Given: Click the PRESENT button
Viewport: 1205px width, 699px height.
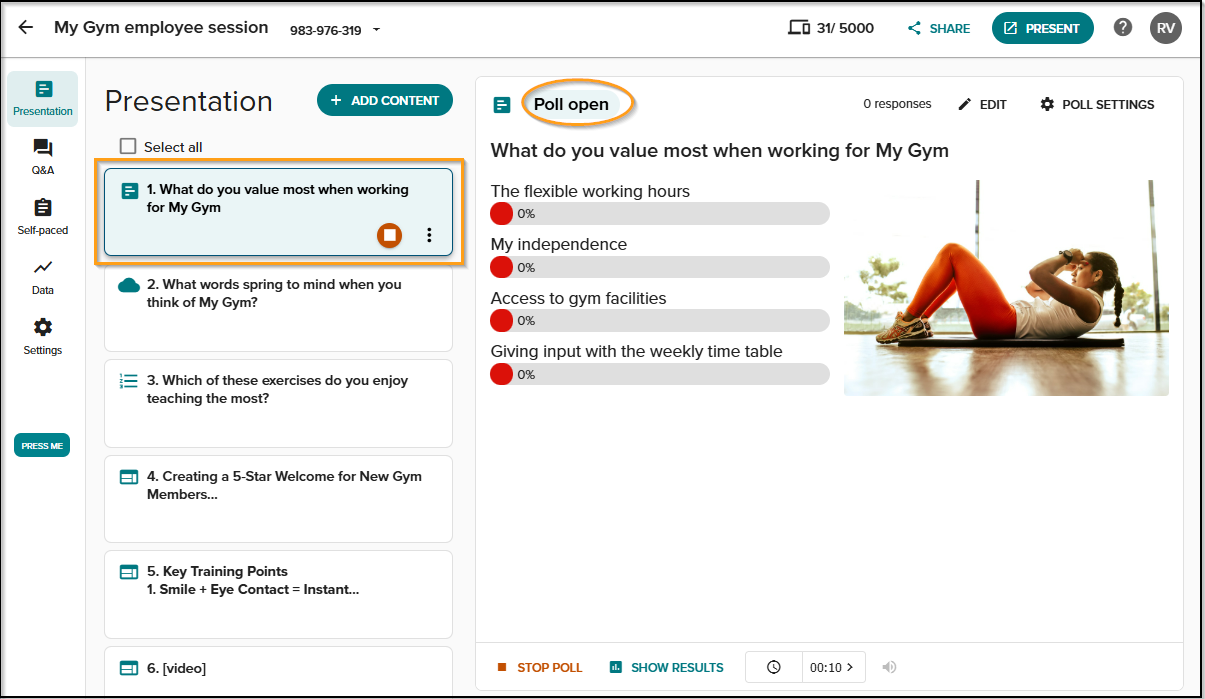Looking at the screenshot, I should pos(1042,28).
